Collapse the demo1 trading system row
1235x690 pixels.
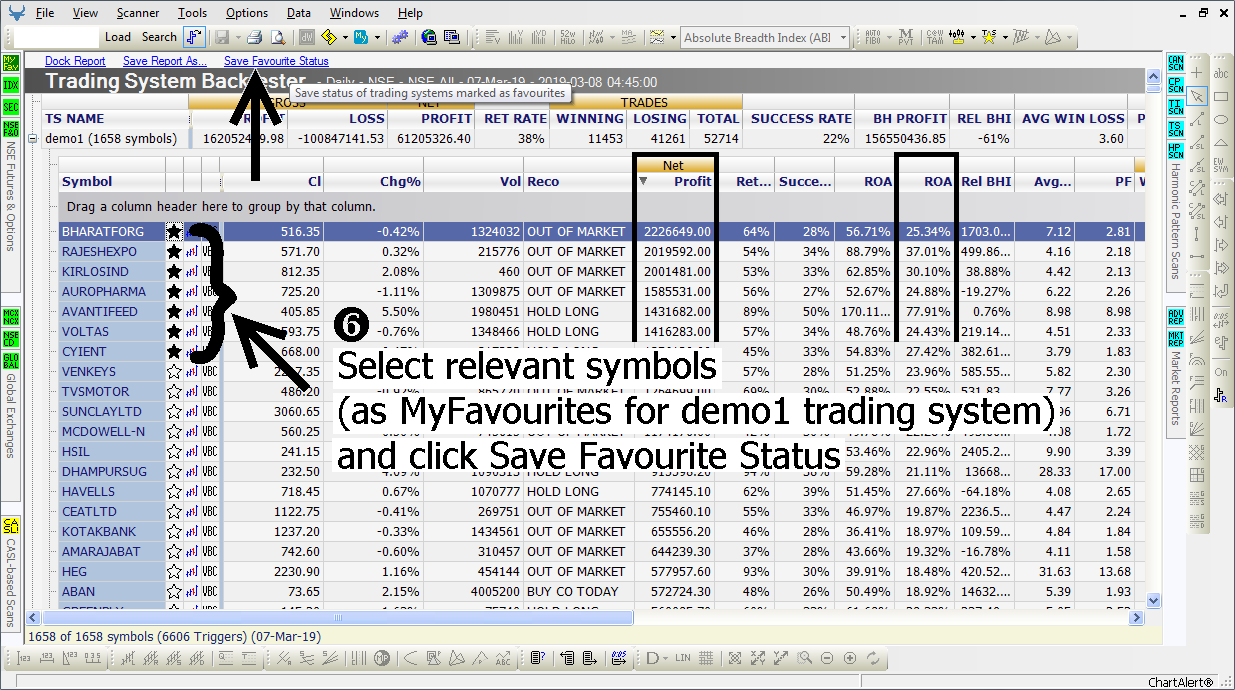click(x=33, y=139)
